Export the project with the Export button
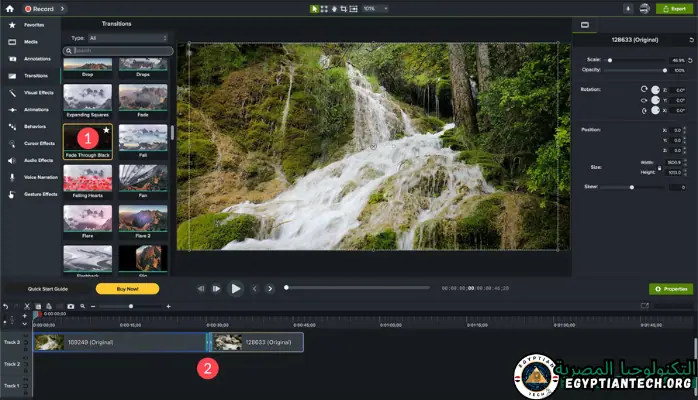The image size is (698, 400). click(674, 8)
